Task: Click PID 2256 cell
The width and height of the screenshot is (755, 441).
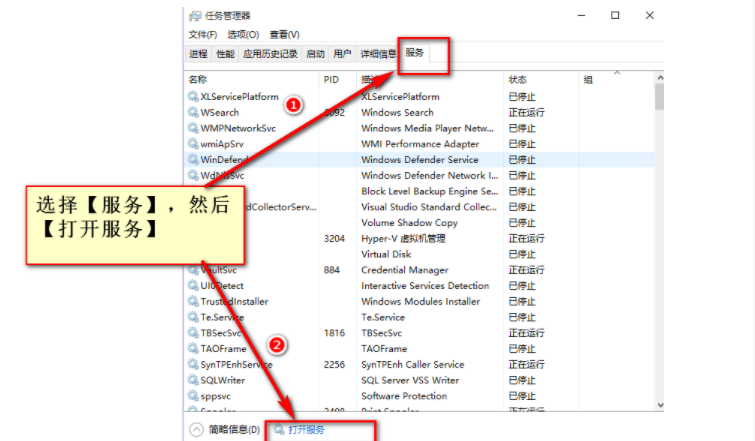Action: (x=334, y=364)
